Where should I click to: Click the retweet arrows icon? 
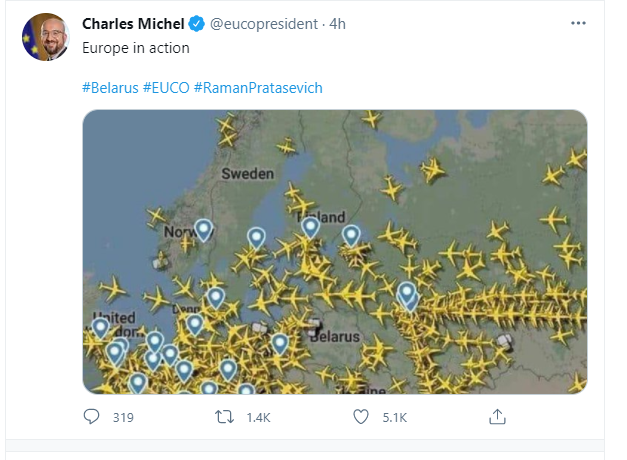[x=225, y=416]
